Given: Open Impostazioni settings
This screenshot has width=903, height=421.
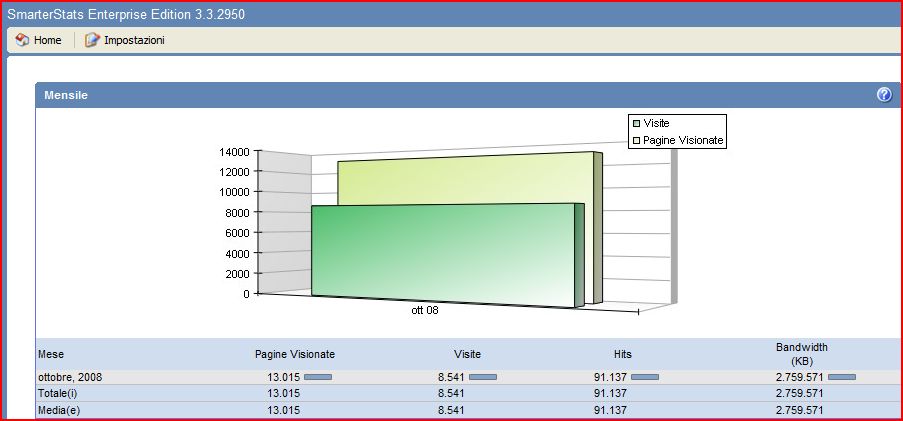Looking at the screenshot, I should pos(134,40).
